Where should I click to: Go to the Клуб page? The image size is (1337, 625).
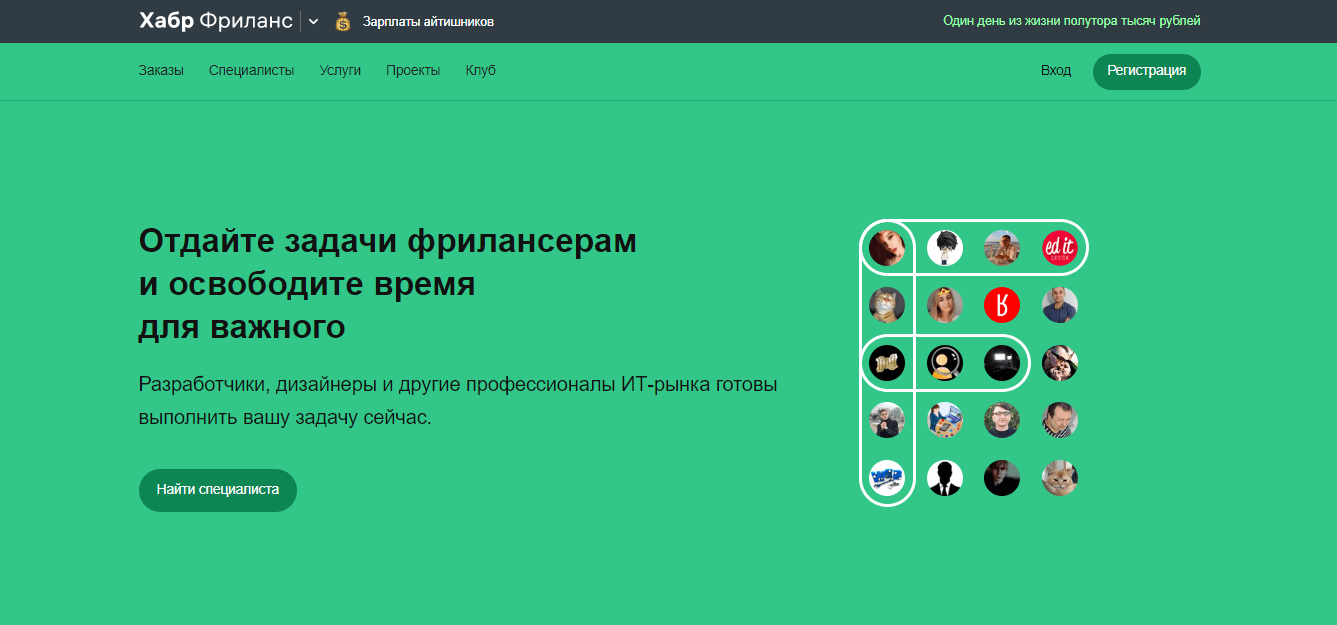click(481, 70)
